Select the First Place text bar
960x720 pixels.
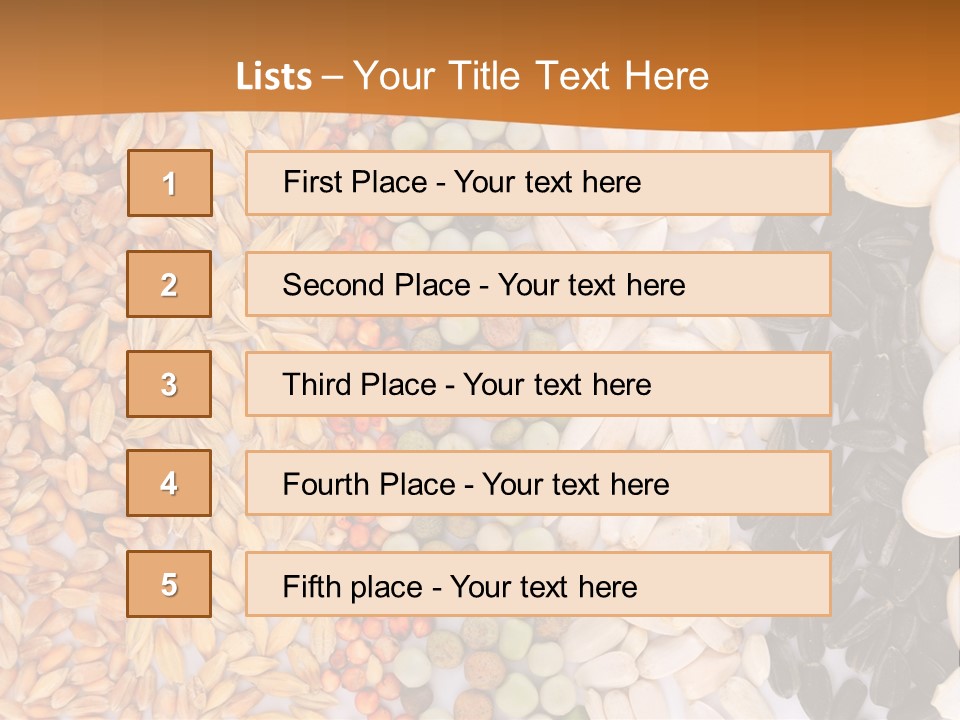coord(538,183)
